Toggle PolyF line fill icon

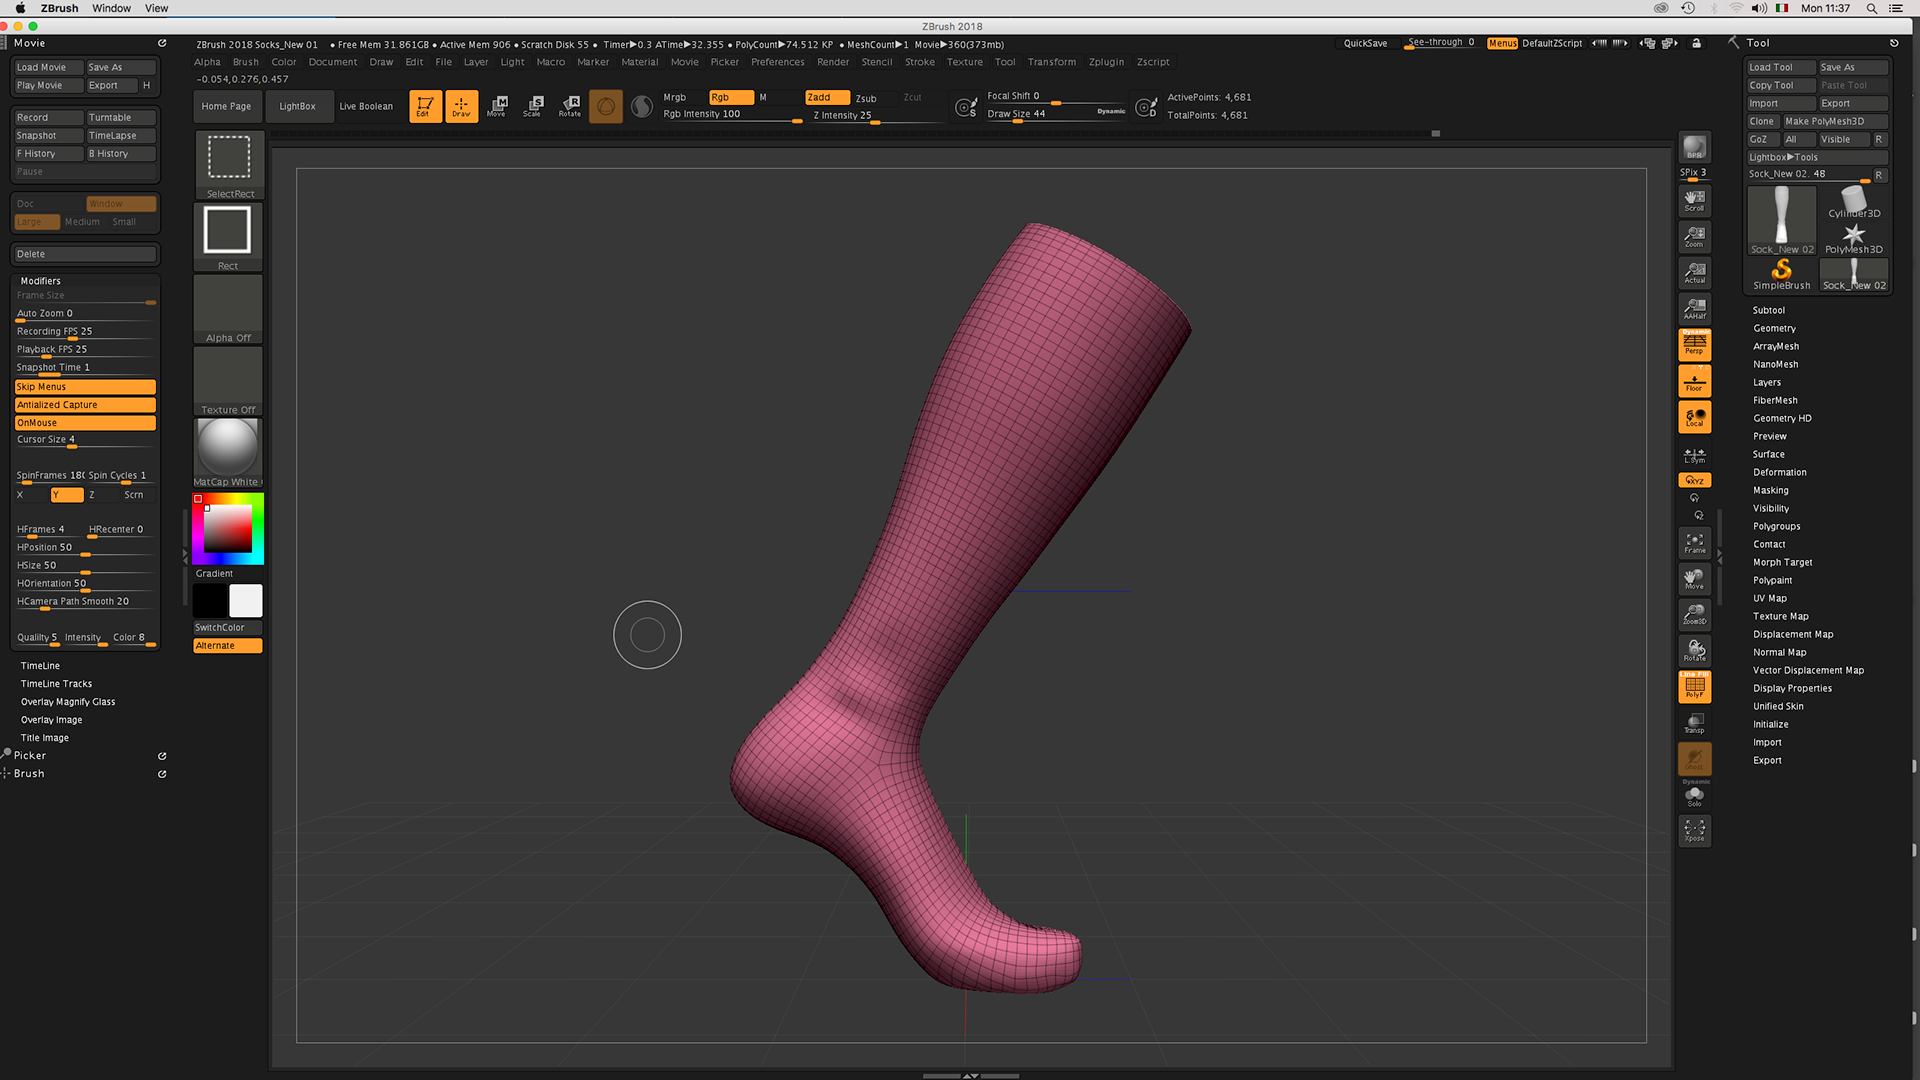click(x=1694, y=687)
